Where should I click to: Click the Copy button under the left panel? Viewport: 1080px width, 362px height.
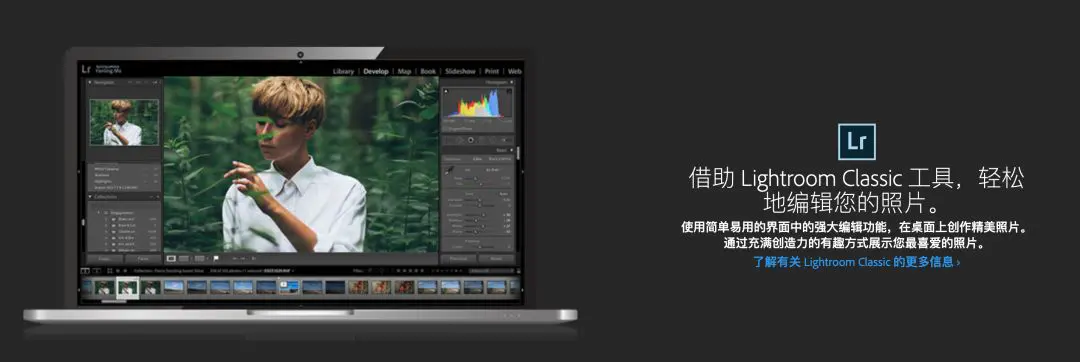(x=105, y=259)
